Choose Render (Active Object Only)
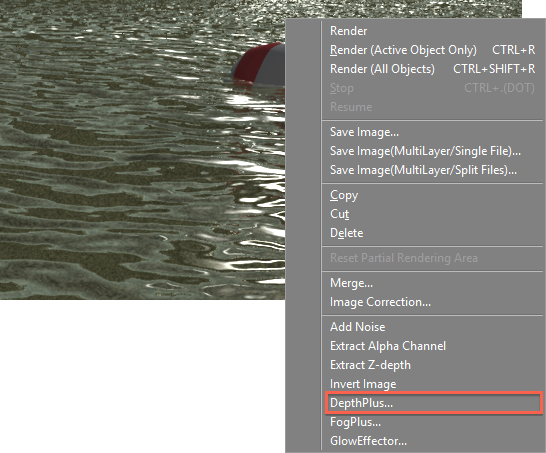Viewport: 546px width, 453px height. tap(432, 50)
